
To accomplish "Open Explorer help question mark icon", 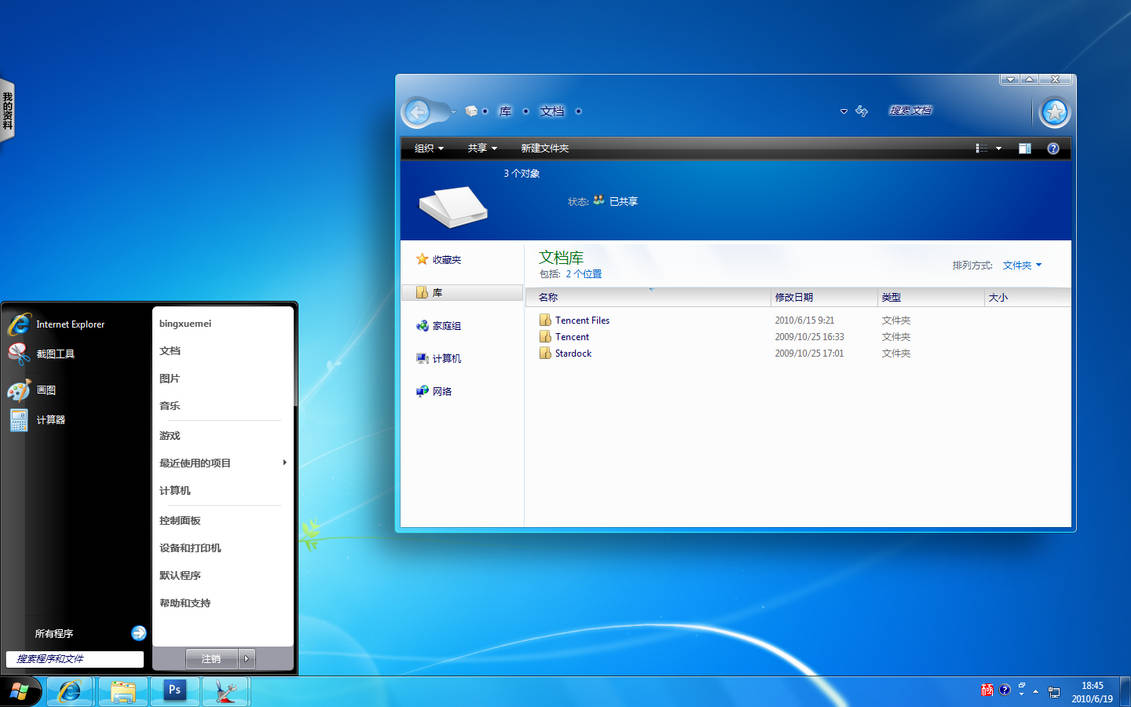I will point(1053,149).
